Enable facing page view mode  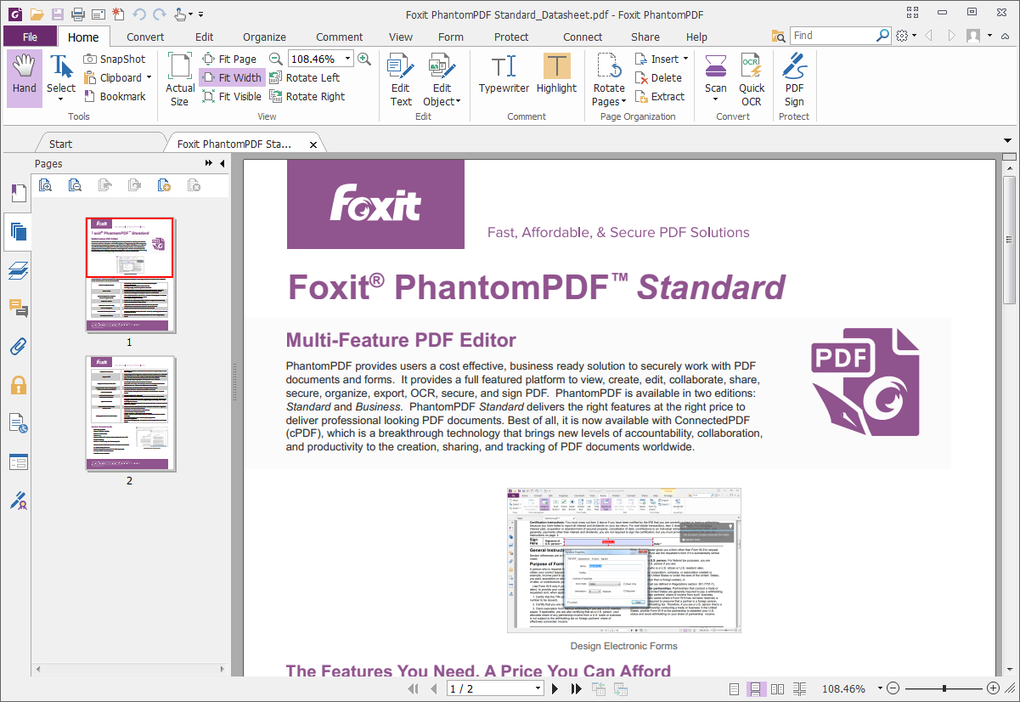(777, 688)
